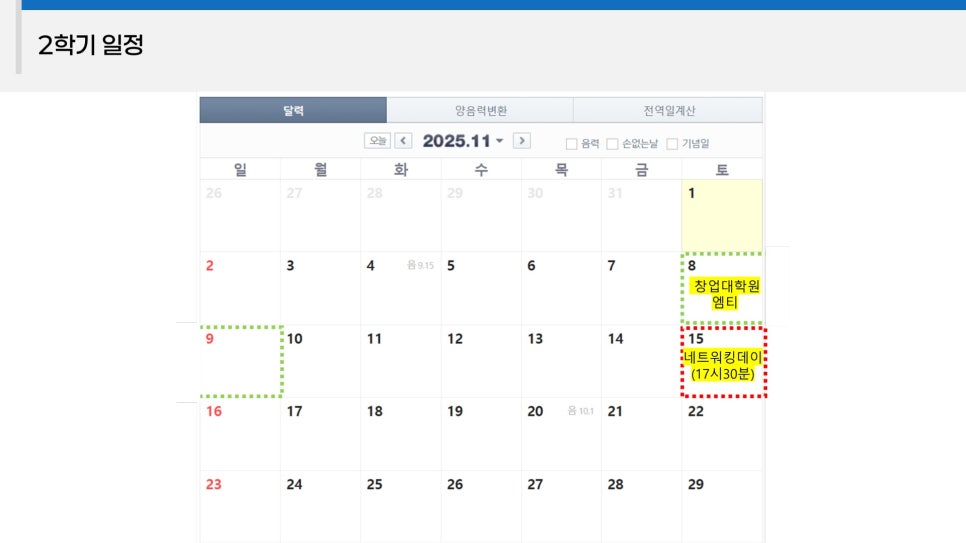966x543 pixels.
Task: Check the 기념일 checkbox
Action: 672,144
